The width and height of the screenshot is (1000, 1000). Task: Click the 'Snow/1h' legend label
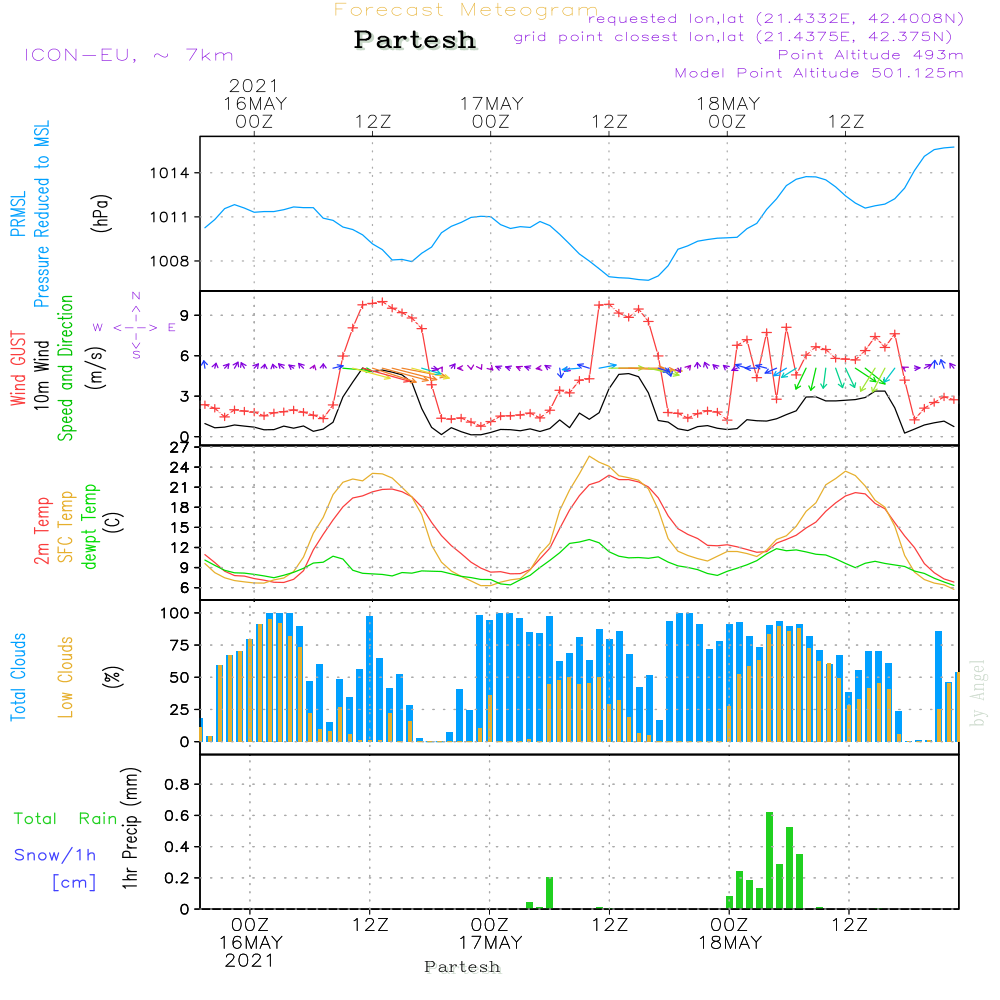(x=55, y=855)
